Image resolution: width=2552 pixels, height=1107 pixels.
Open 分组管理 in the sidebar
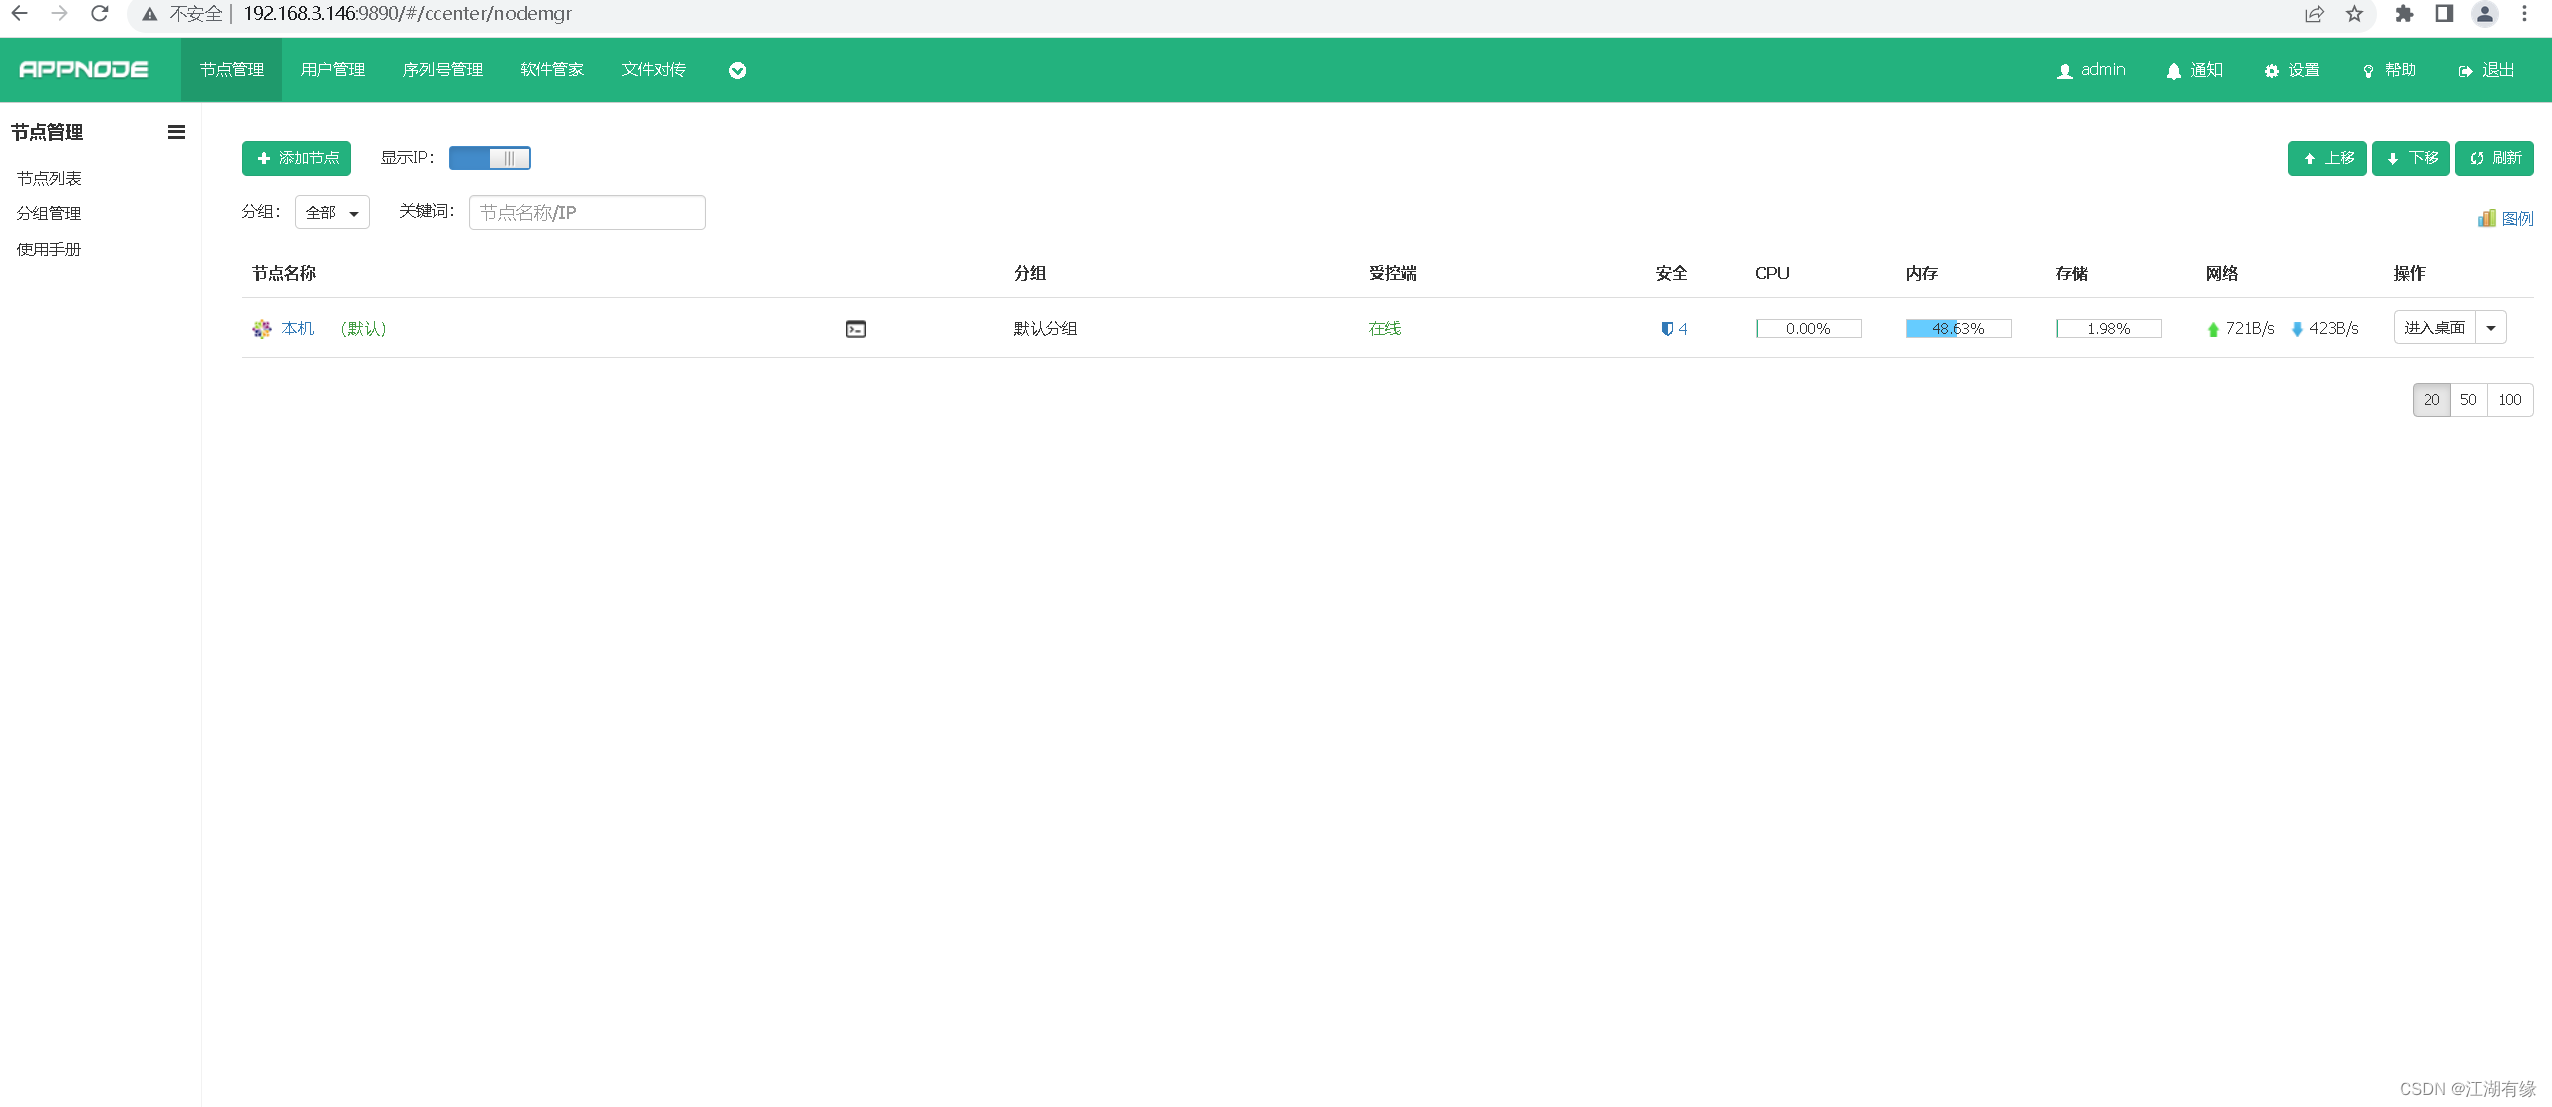click(x=49, y=213)
